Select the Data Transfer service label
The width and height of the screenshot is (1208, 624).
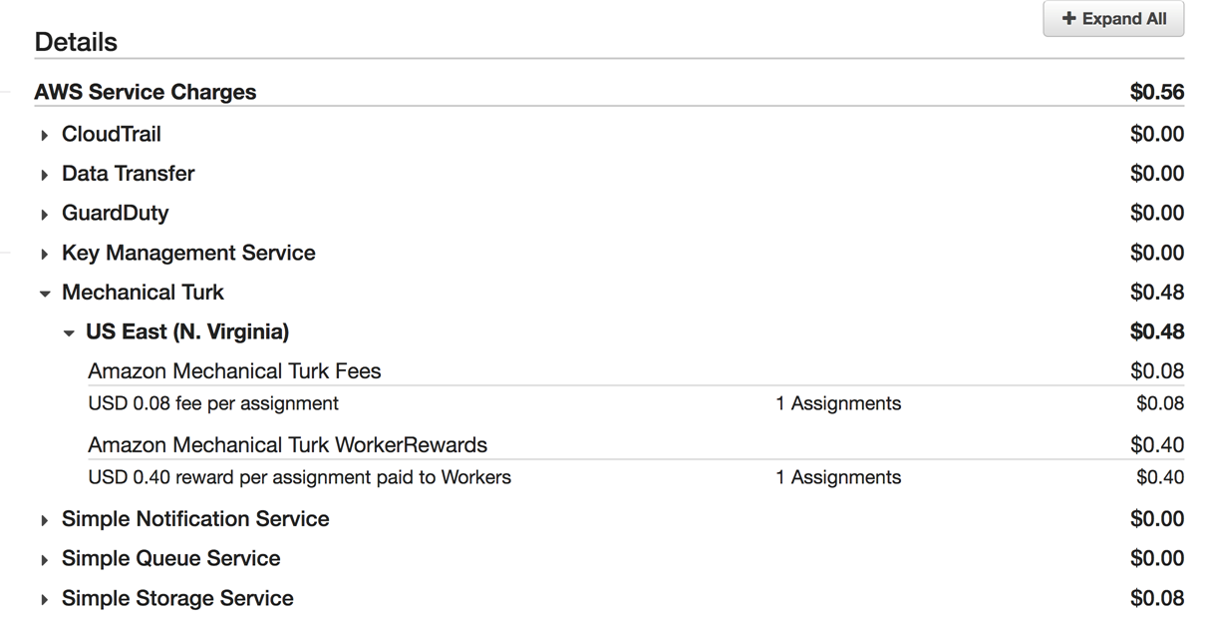coord(128,174)
